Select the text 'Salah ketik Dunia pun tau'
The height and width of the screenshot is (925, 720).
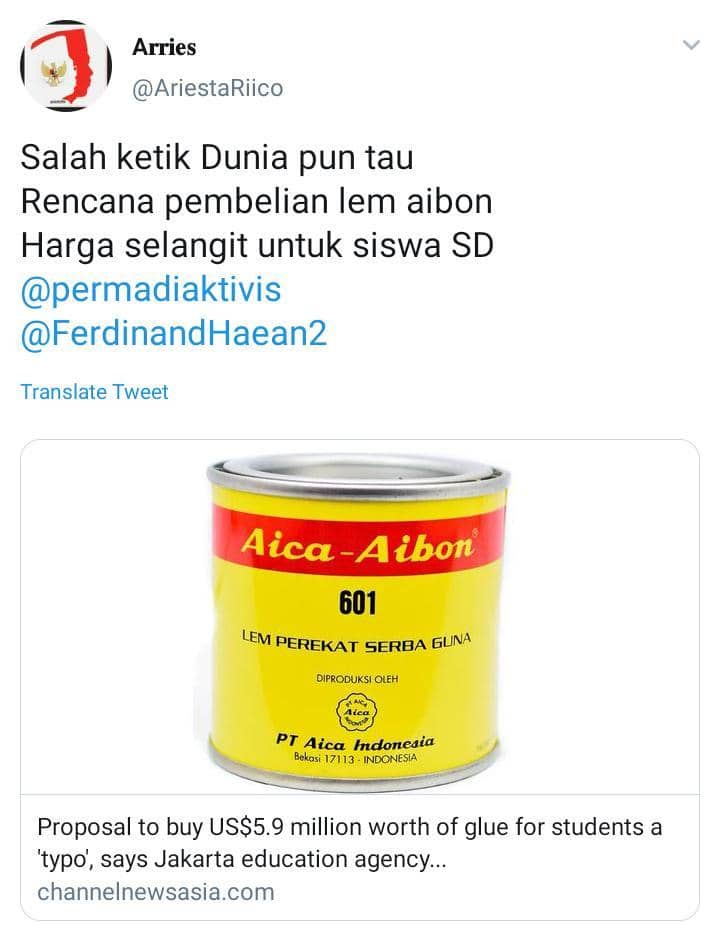pos(217,158)
